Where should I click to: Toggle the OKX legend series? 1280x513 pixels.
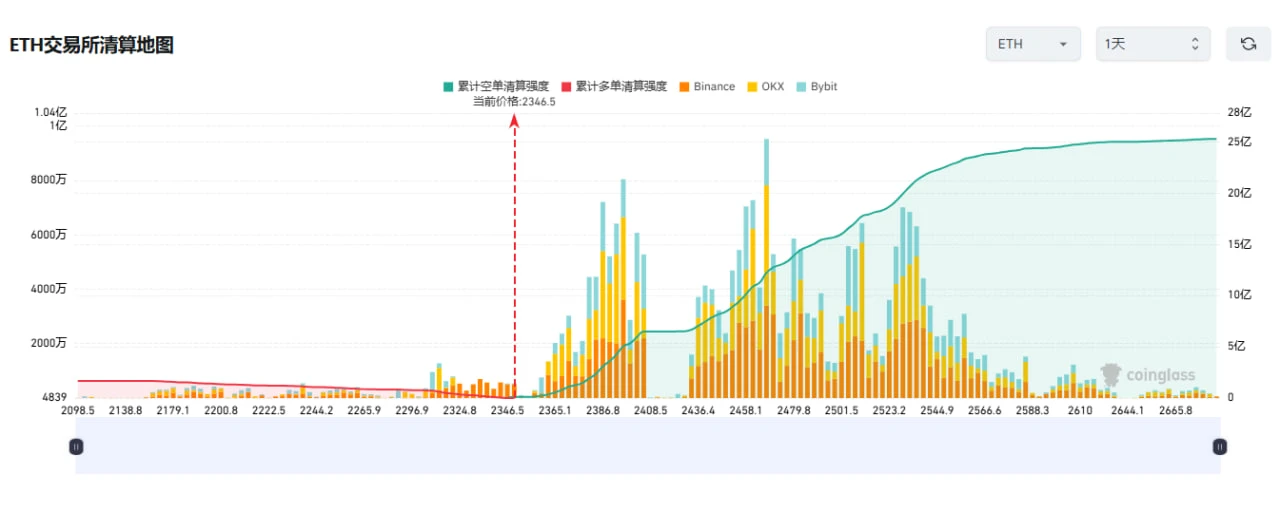pos(765,87)
